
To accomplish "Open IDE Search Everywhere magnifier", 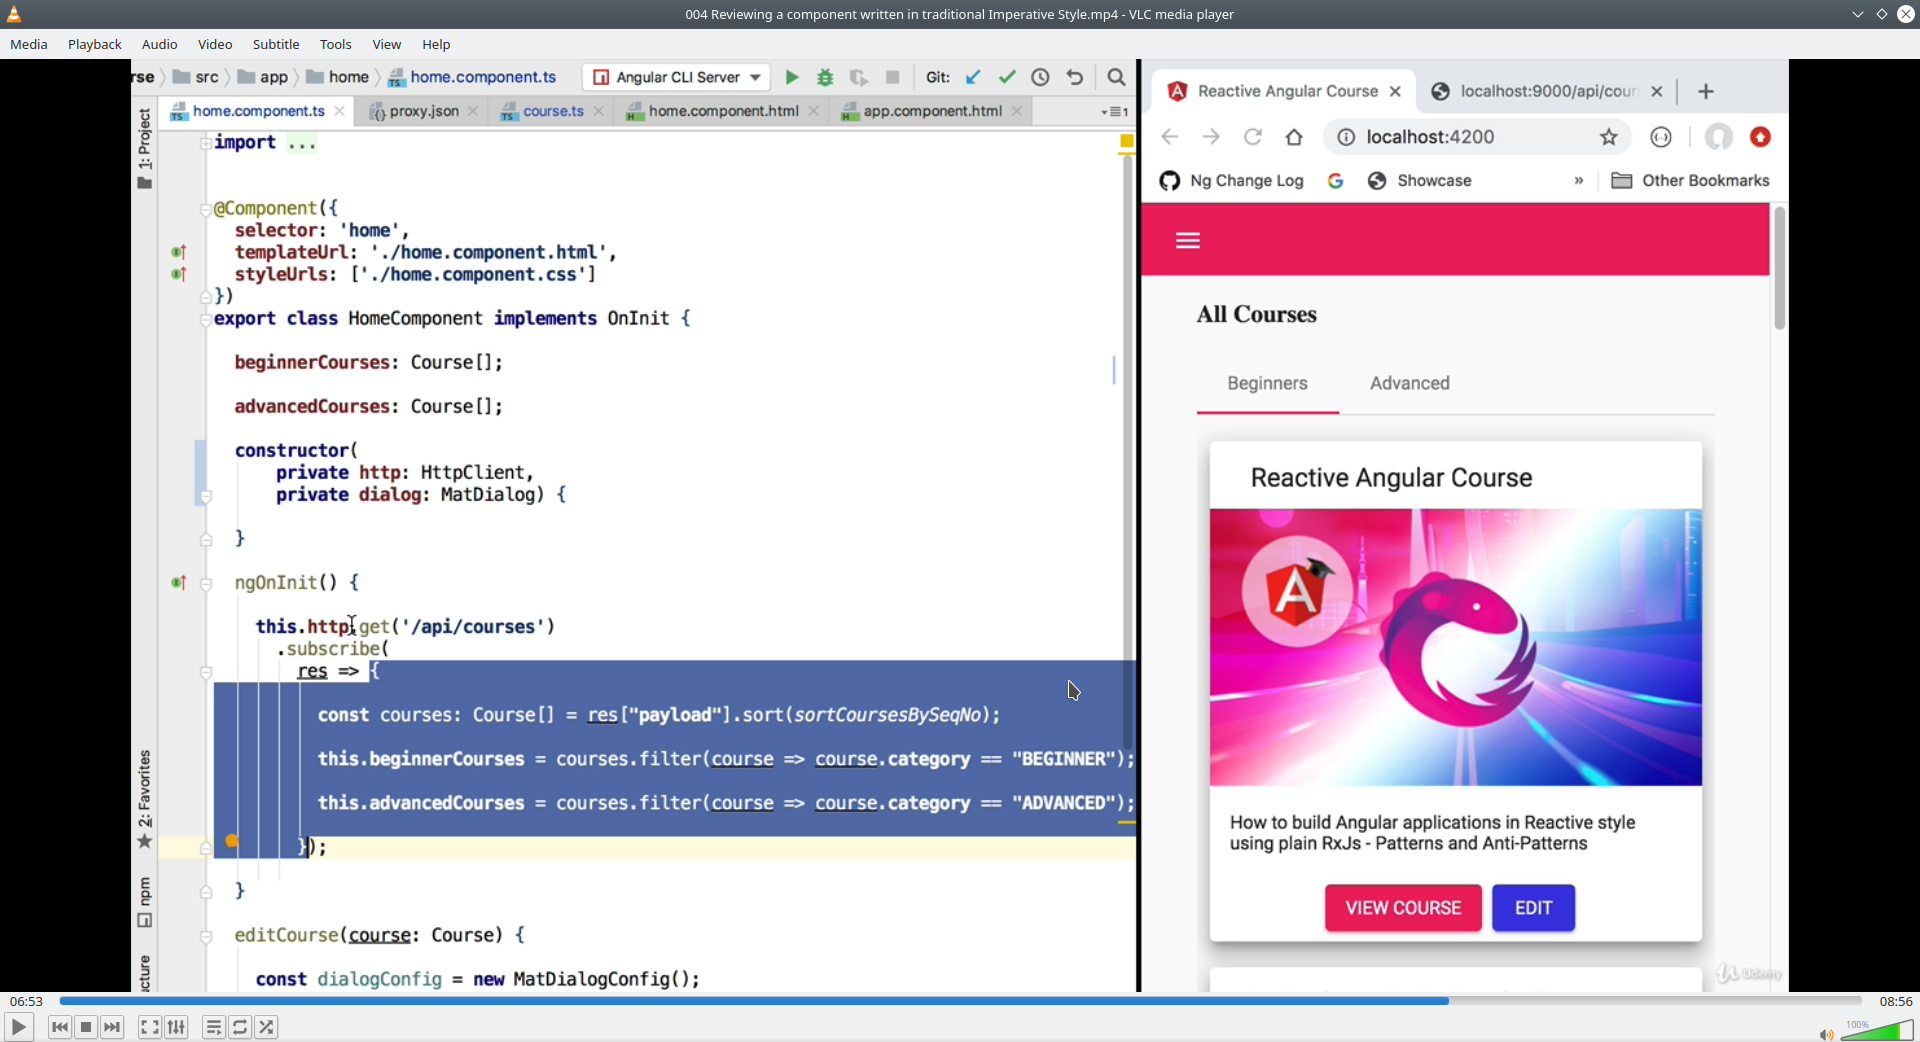I will (x=1117, y=77).
